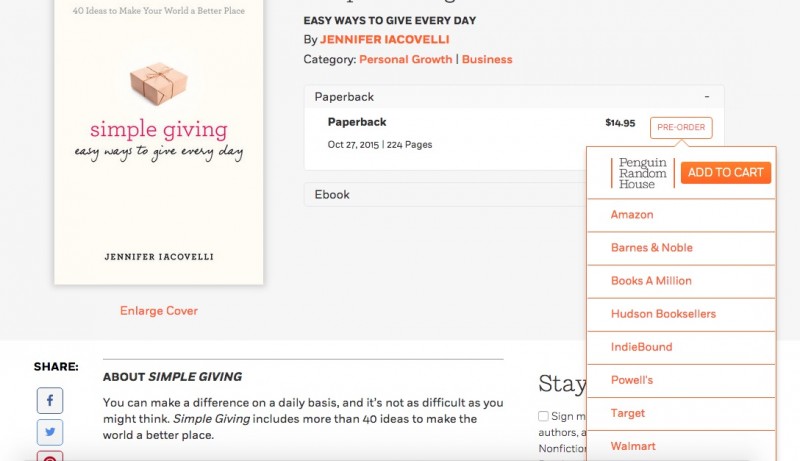Click the Enlarge Cover link
800x461 pixels.
tap(159, 311)
